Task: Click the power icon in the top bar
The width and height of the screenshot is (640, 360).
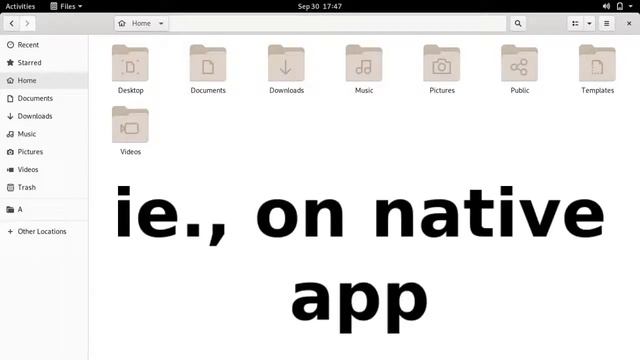Action: click(620, 6)
